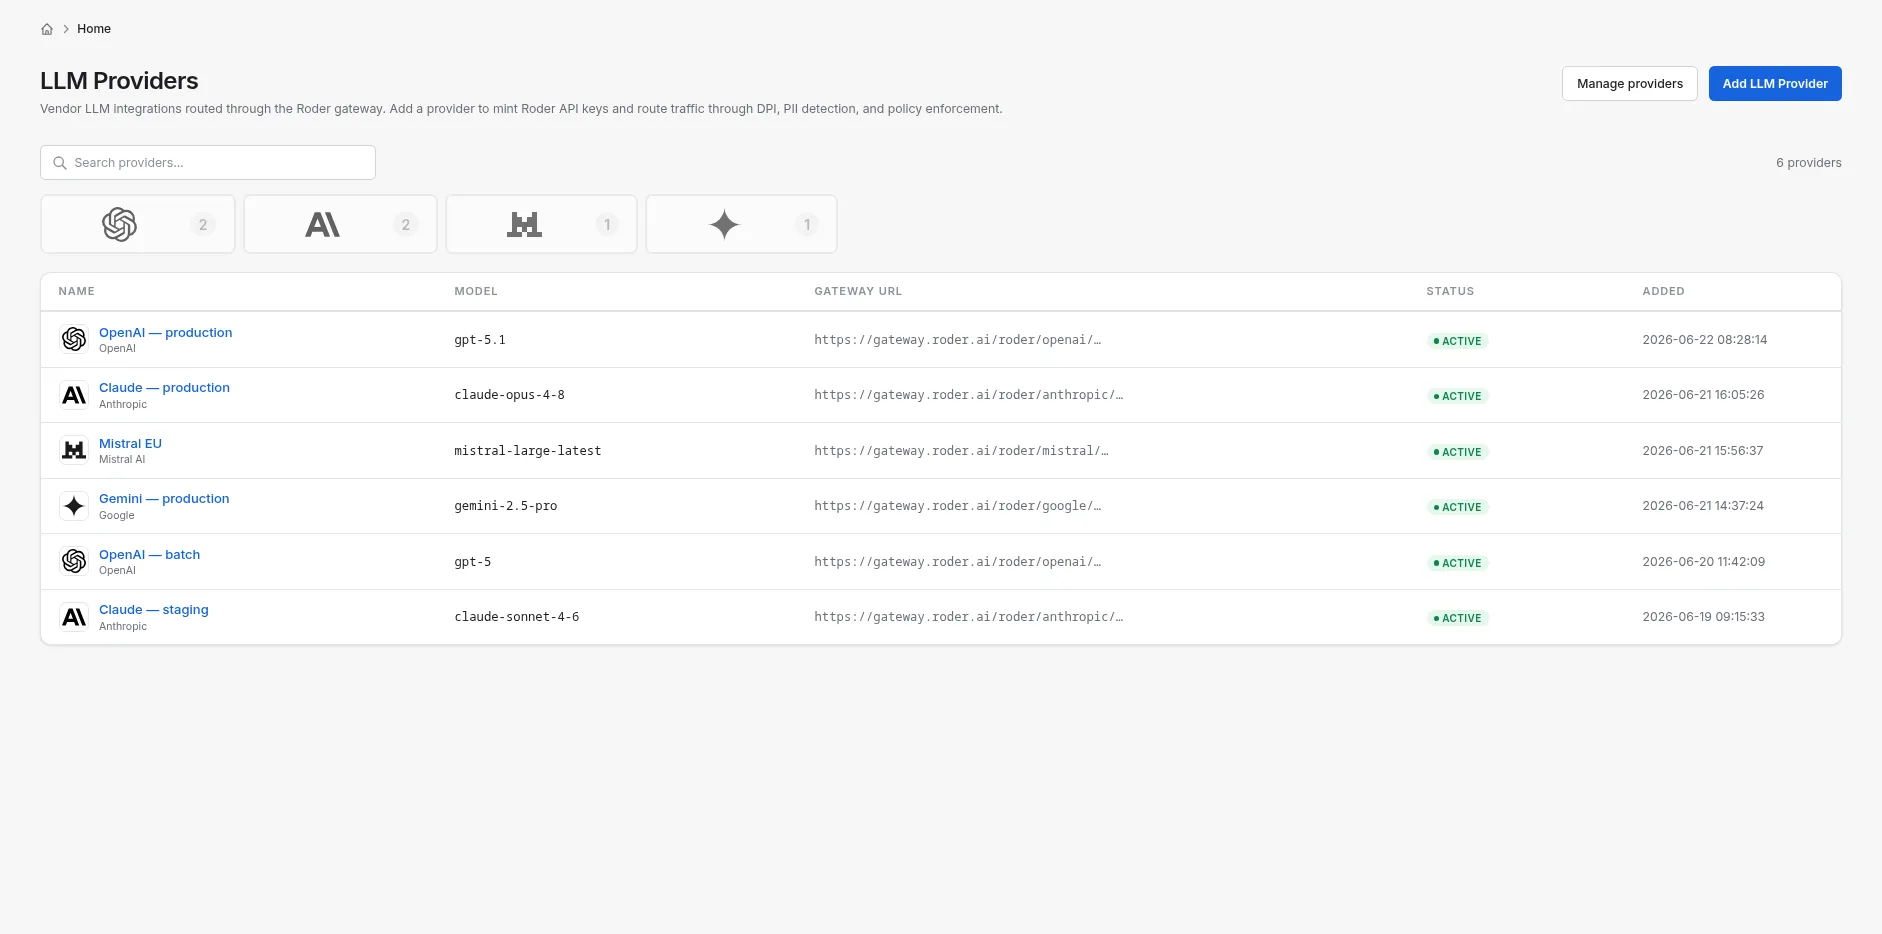Click the 6 providers count label
Viewport: 1882px width, 934px height.
tap(1808, 163)
